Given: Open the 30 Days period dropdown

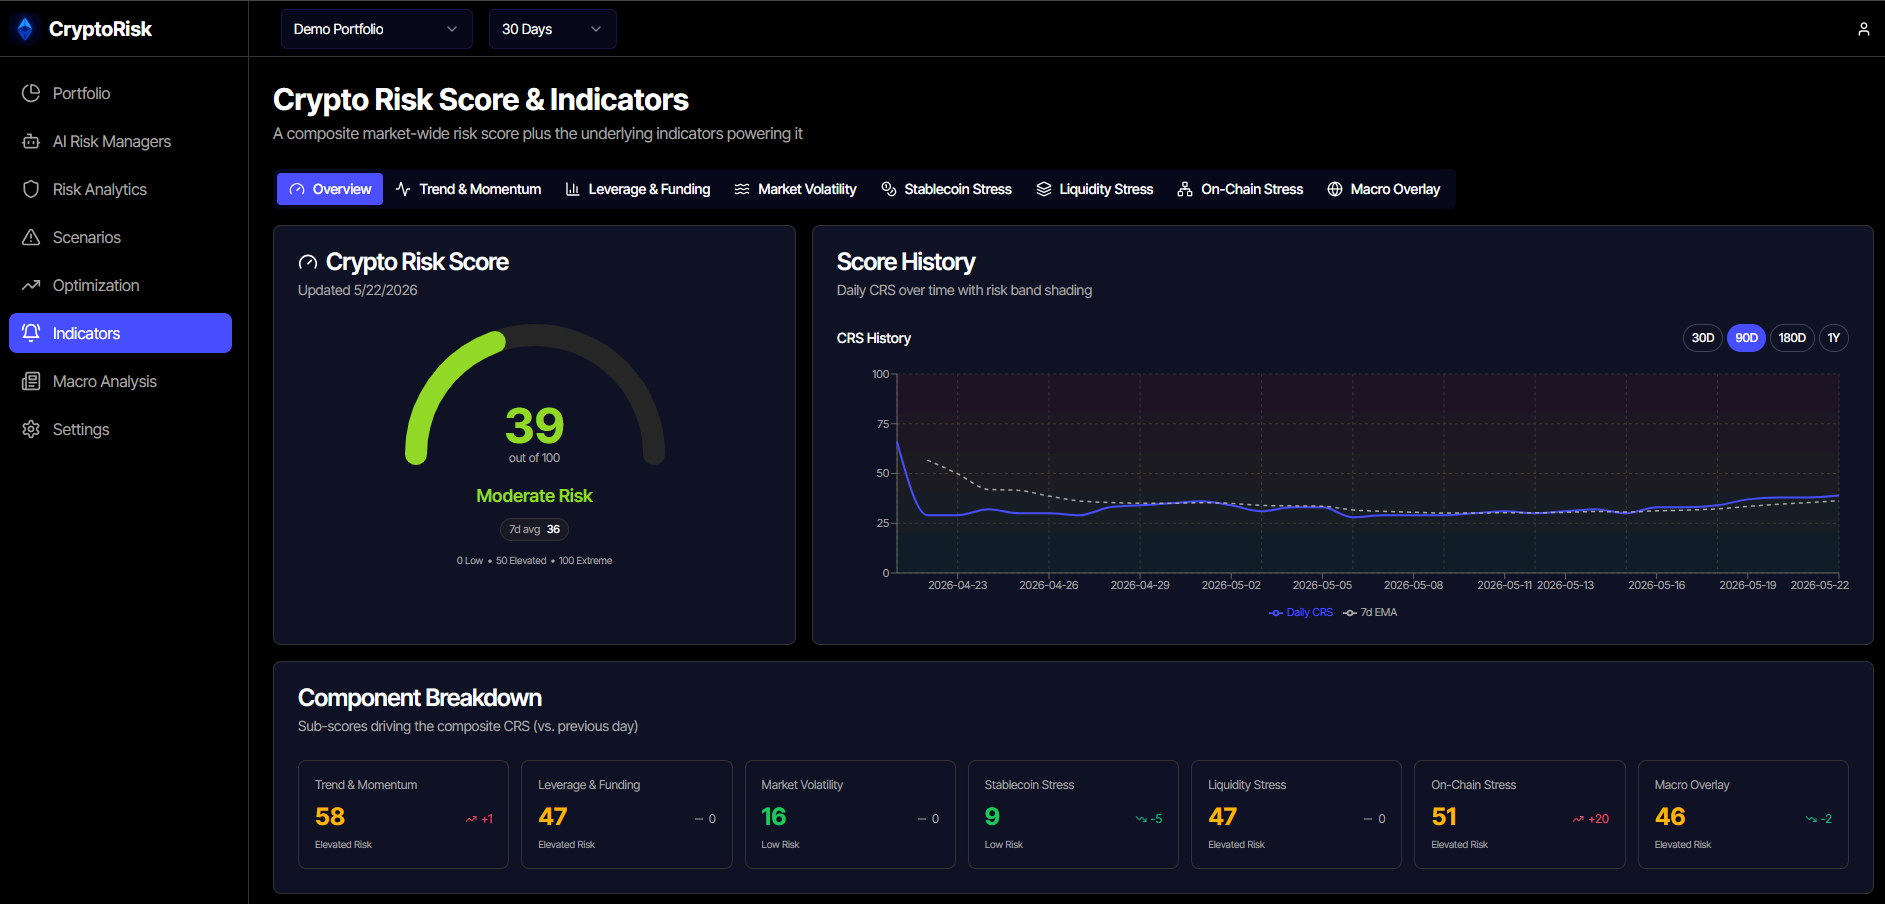Looking at the screenshot, I should (x=552, y=29).
